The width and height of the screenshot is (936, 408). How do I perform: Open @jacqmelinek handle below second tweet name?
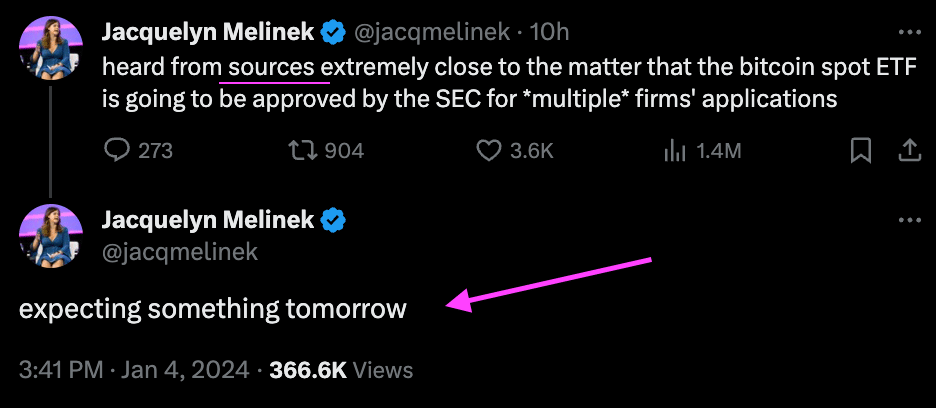pyautogui.click(x=180, y=251)
